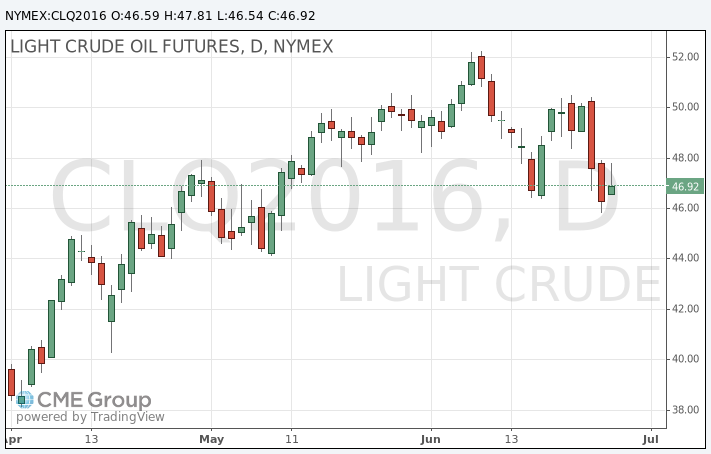
Task: Click the 44.00 price axis label
Action: point(685,258)
